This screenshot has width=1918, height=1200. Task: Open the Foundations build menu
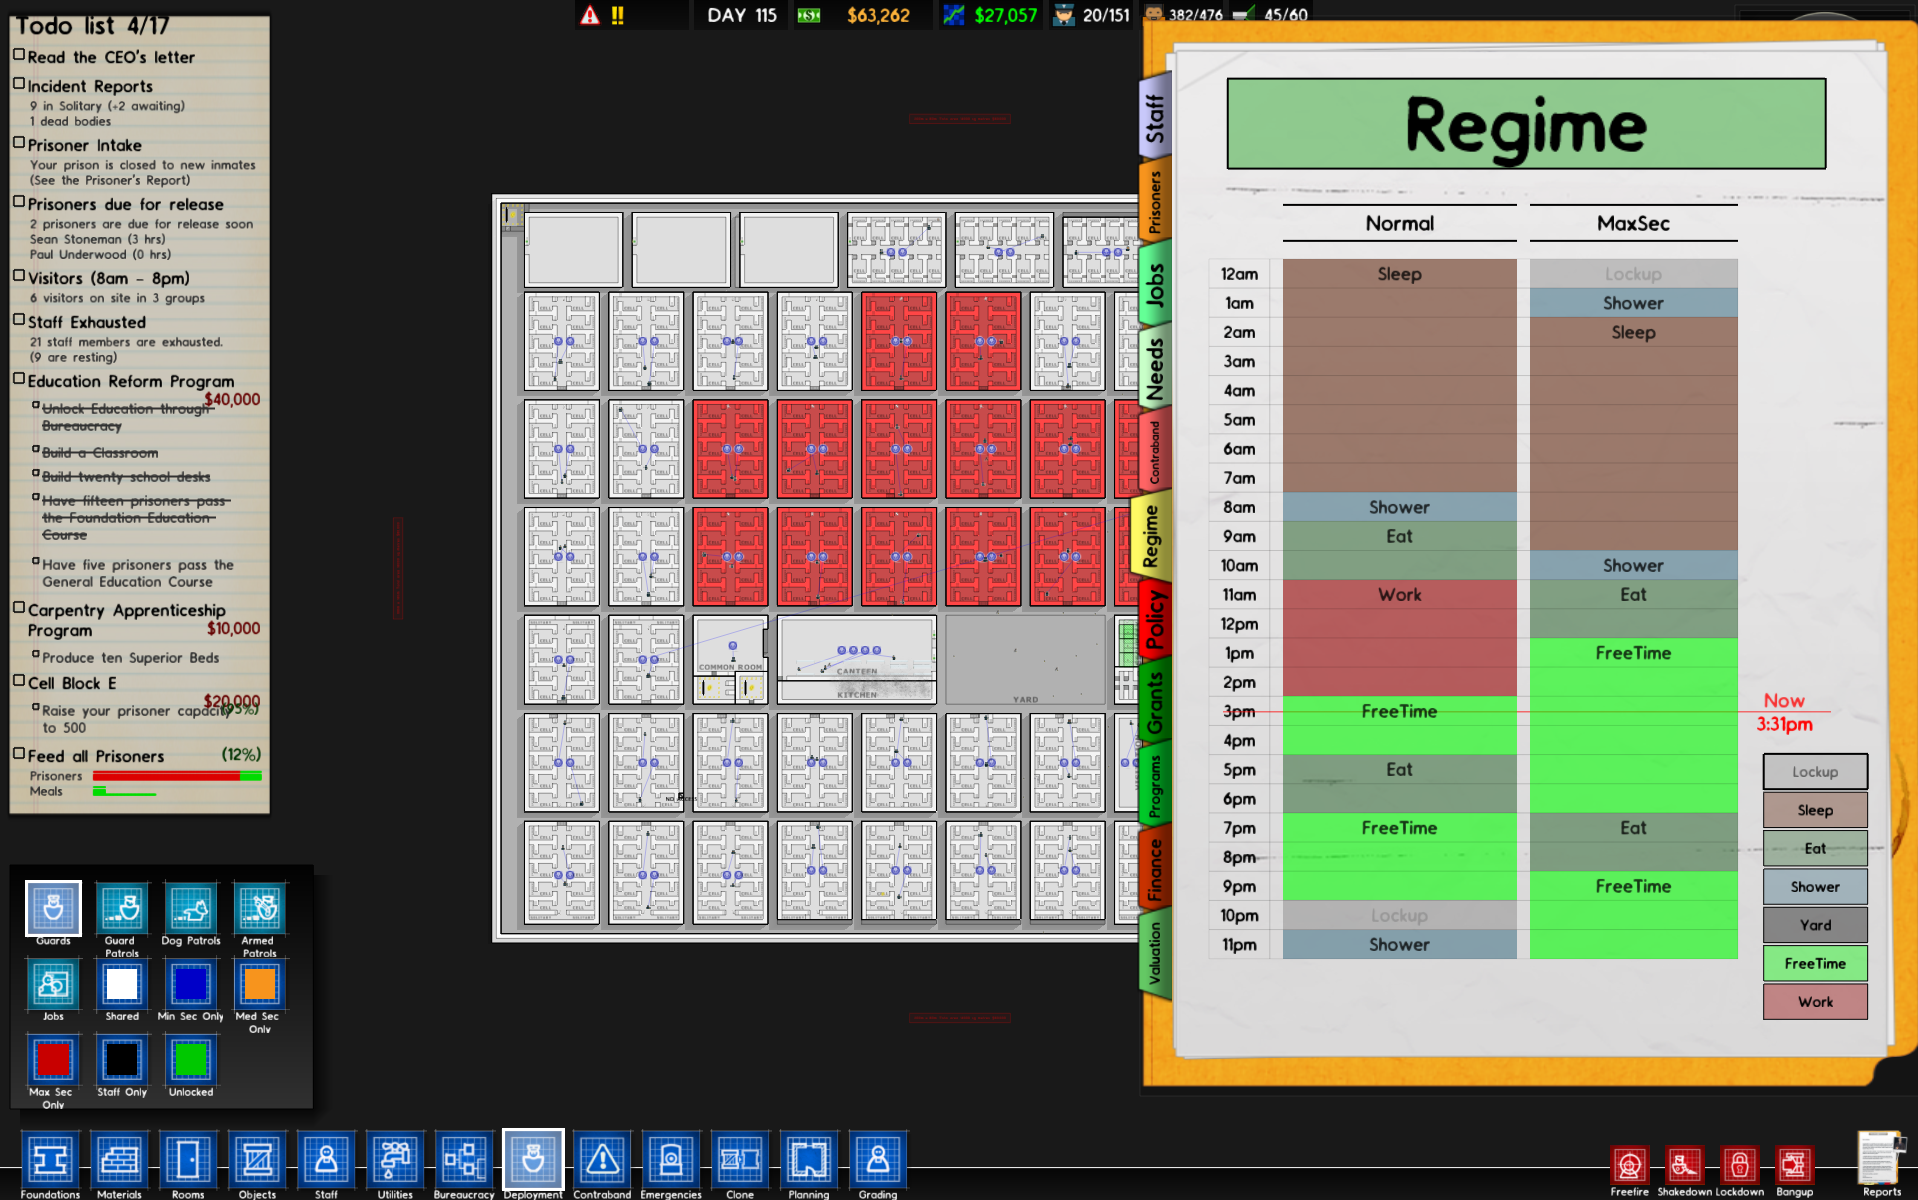[49, 1161]
